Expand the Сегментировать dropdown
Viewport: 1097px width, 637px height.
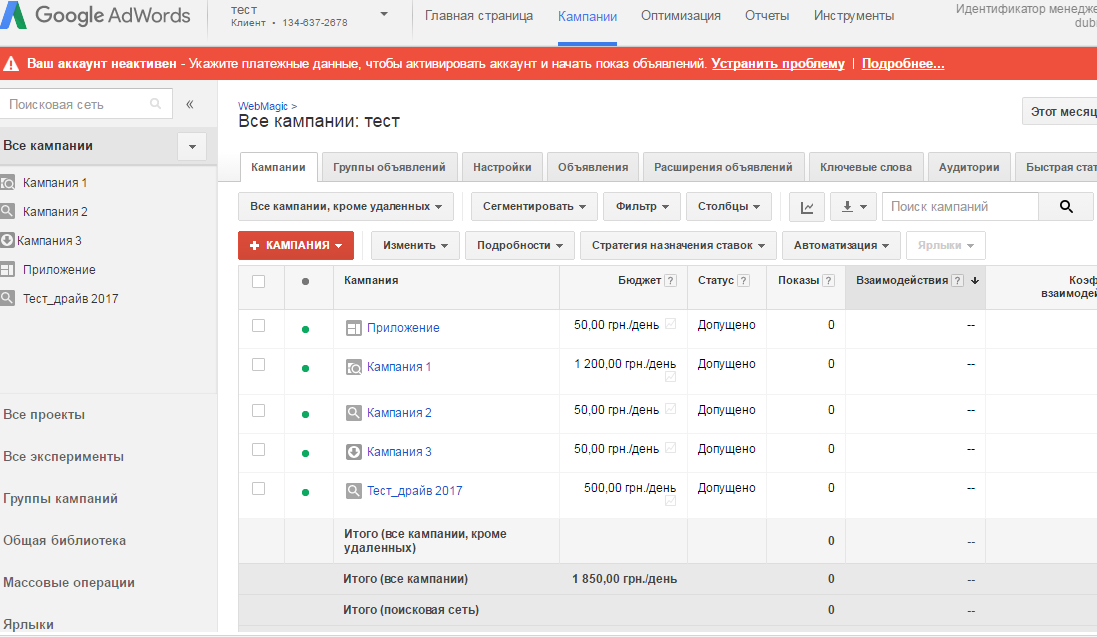point(534,207)
